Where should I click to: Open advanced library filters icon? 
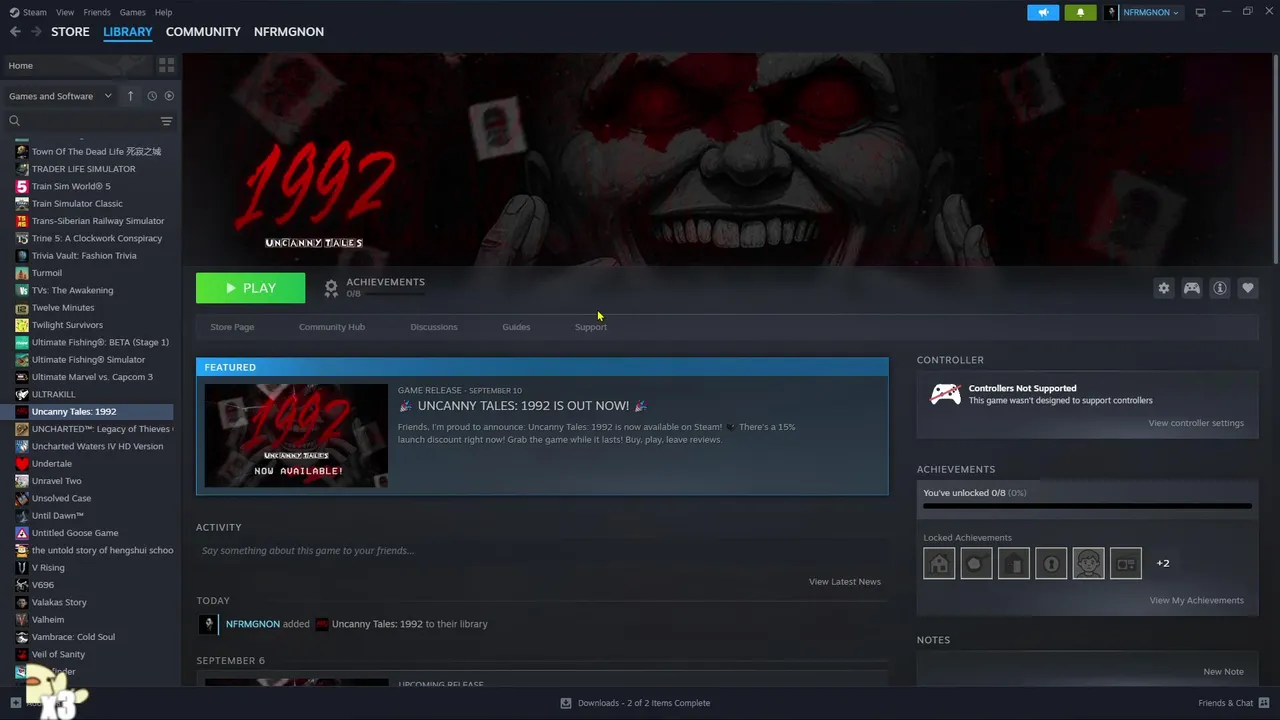[x=166, y=121]
